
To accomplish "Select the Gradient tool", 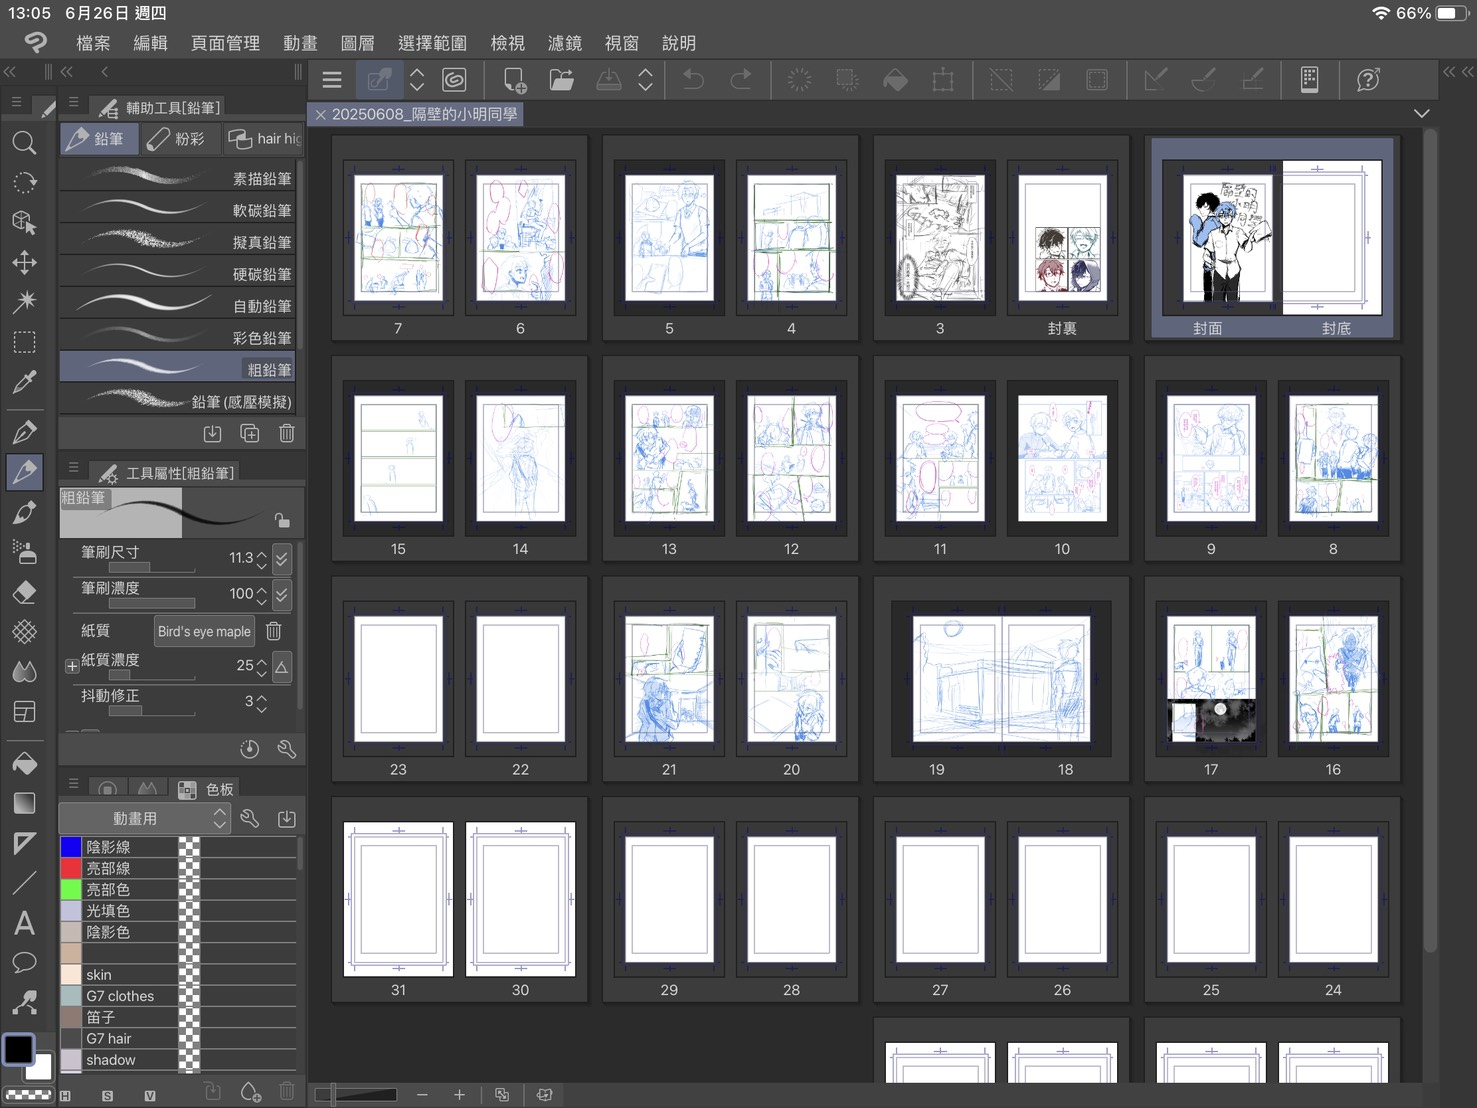I will click(x=24, y=803).
